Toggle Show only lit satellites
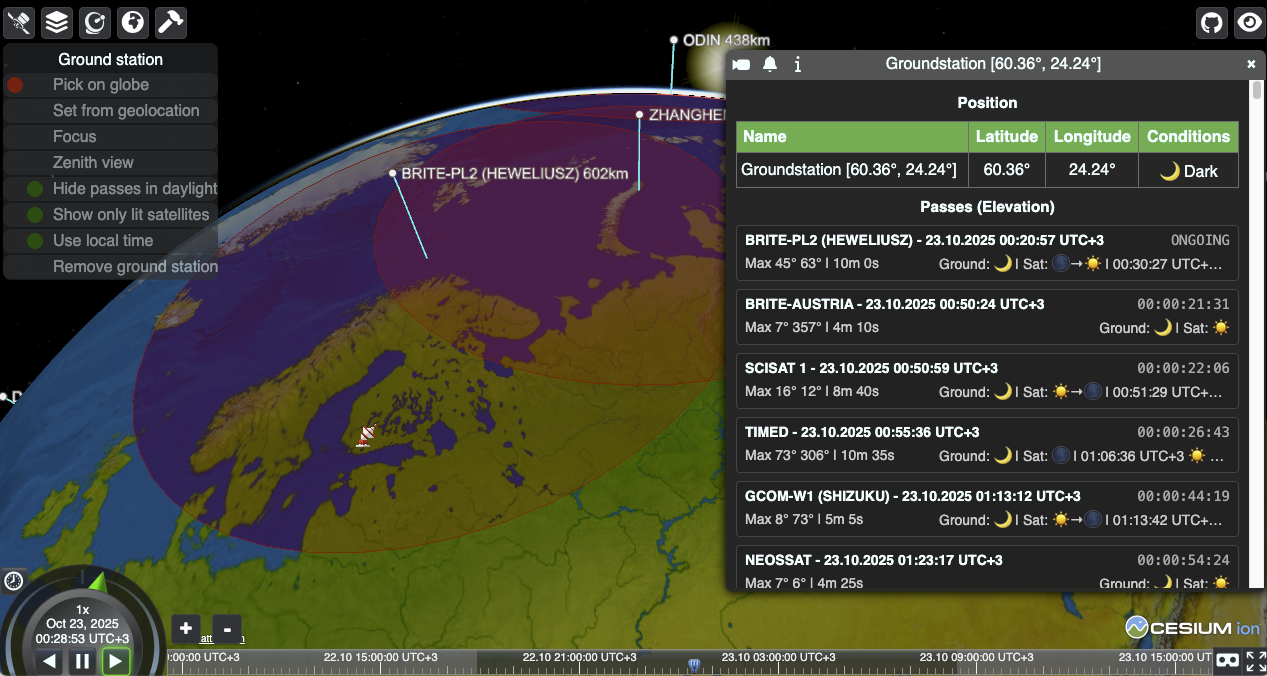 [110, 215]
